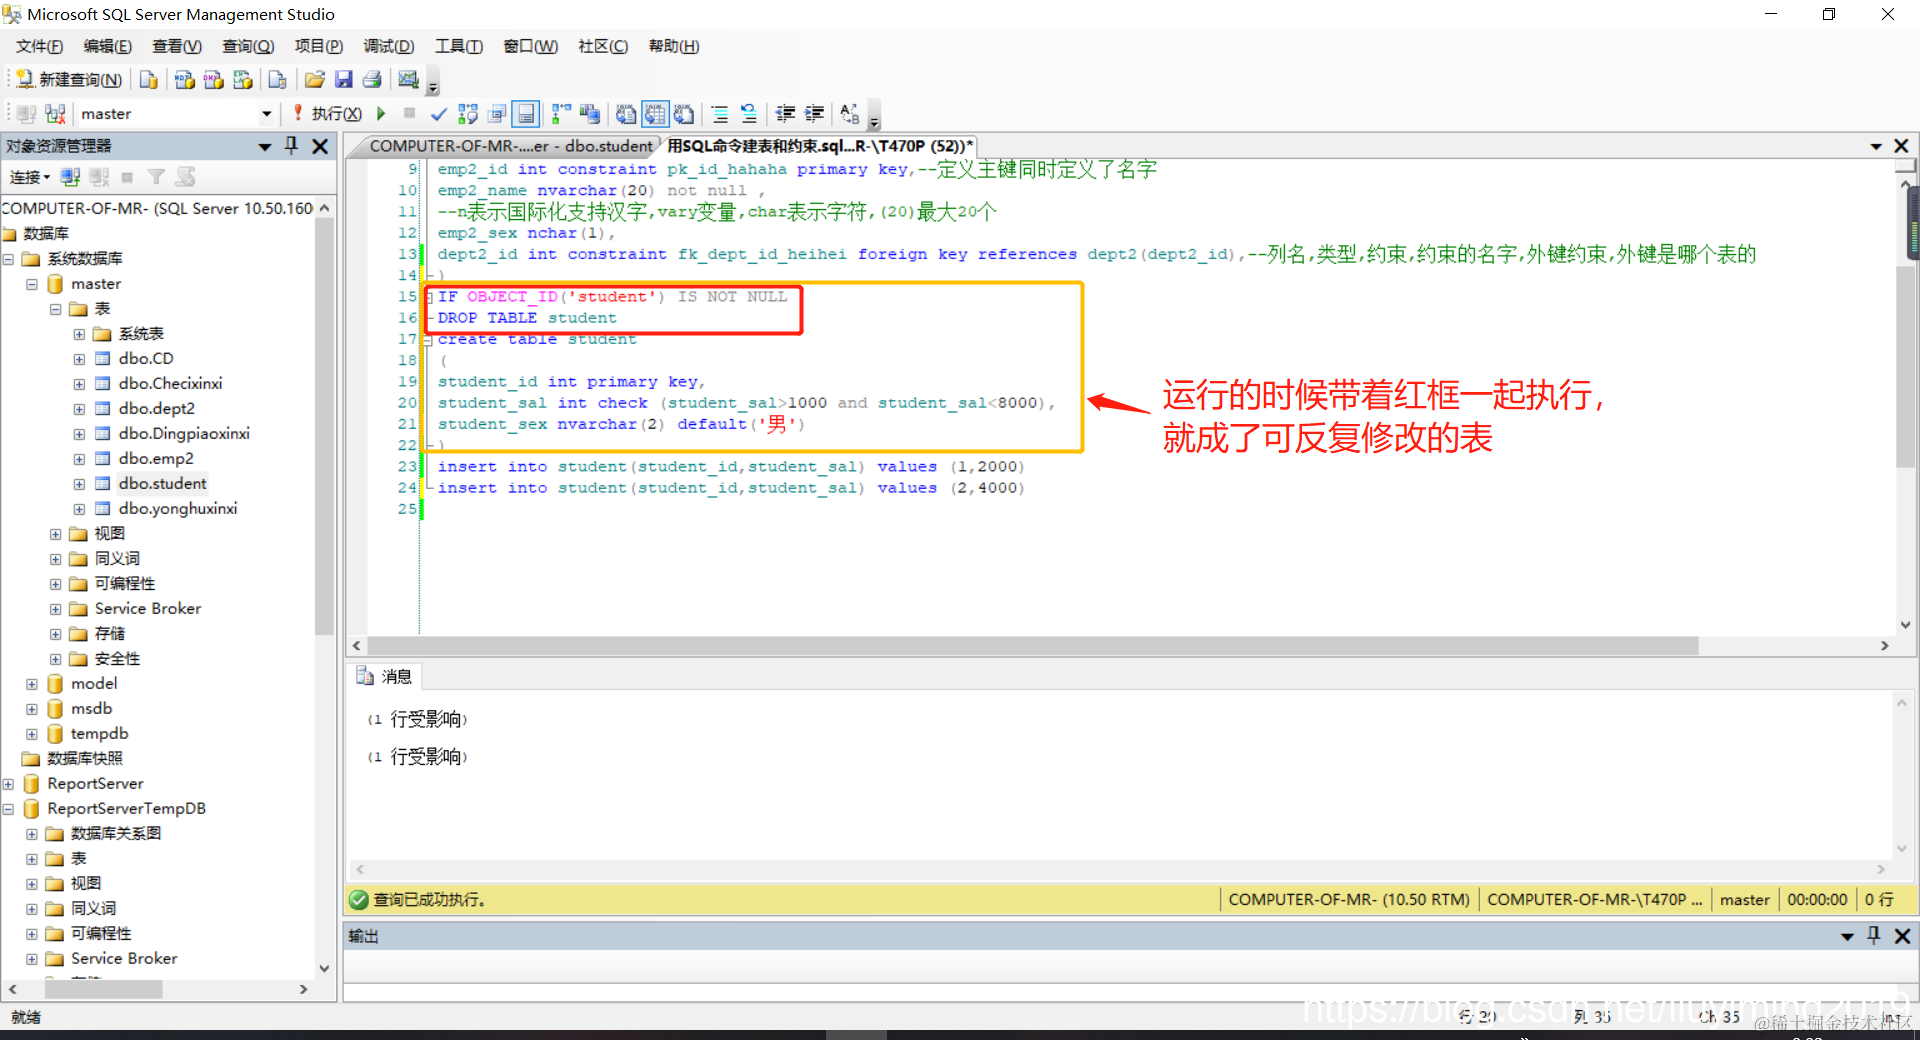Viewport: 1920px width, 1040px height.
Task: Parse the query with the checkmark
Action: (438, 114)
